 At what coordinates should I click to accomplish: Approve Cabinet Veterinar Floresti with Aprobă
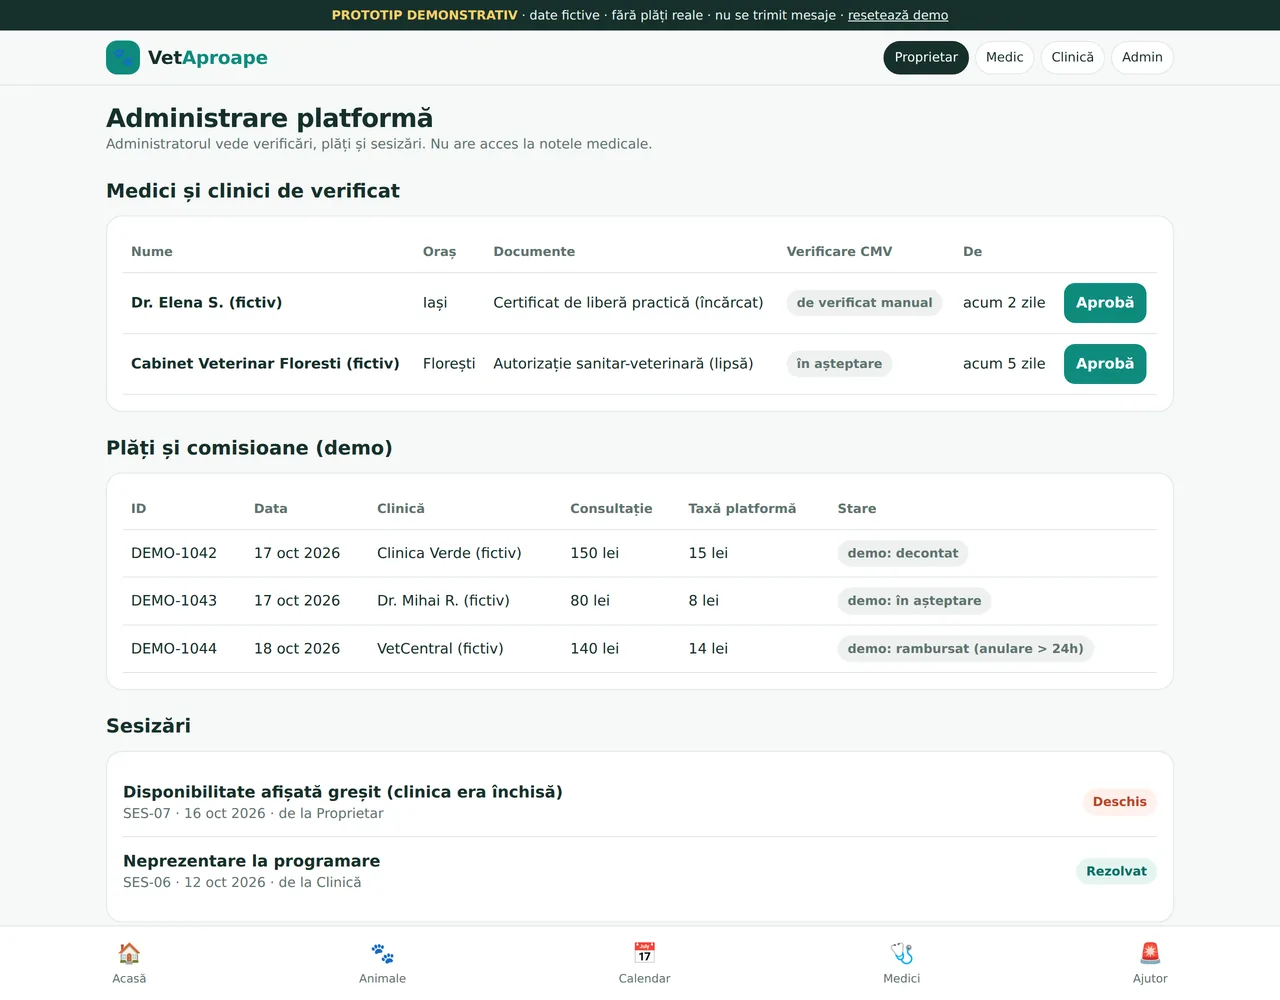1105,364
